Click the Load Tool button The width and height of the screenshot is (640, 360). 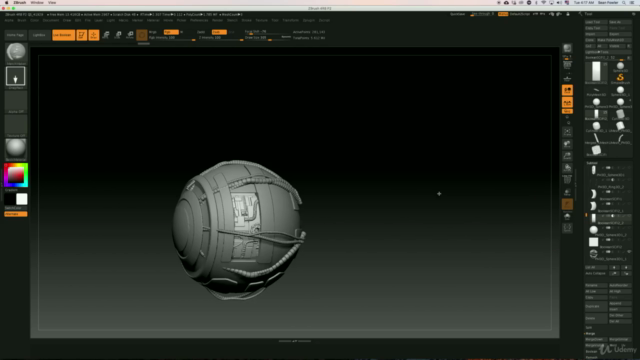596,22
